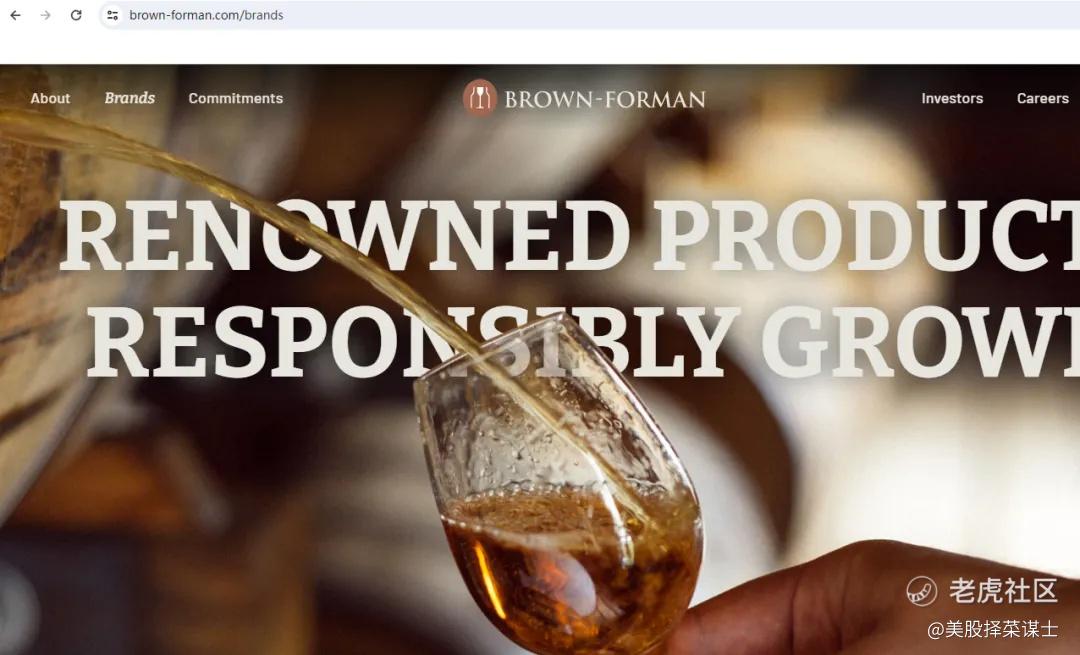
Task: Open the About menu item
Action: [50, 98]
